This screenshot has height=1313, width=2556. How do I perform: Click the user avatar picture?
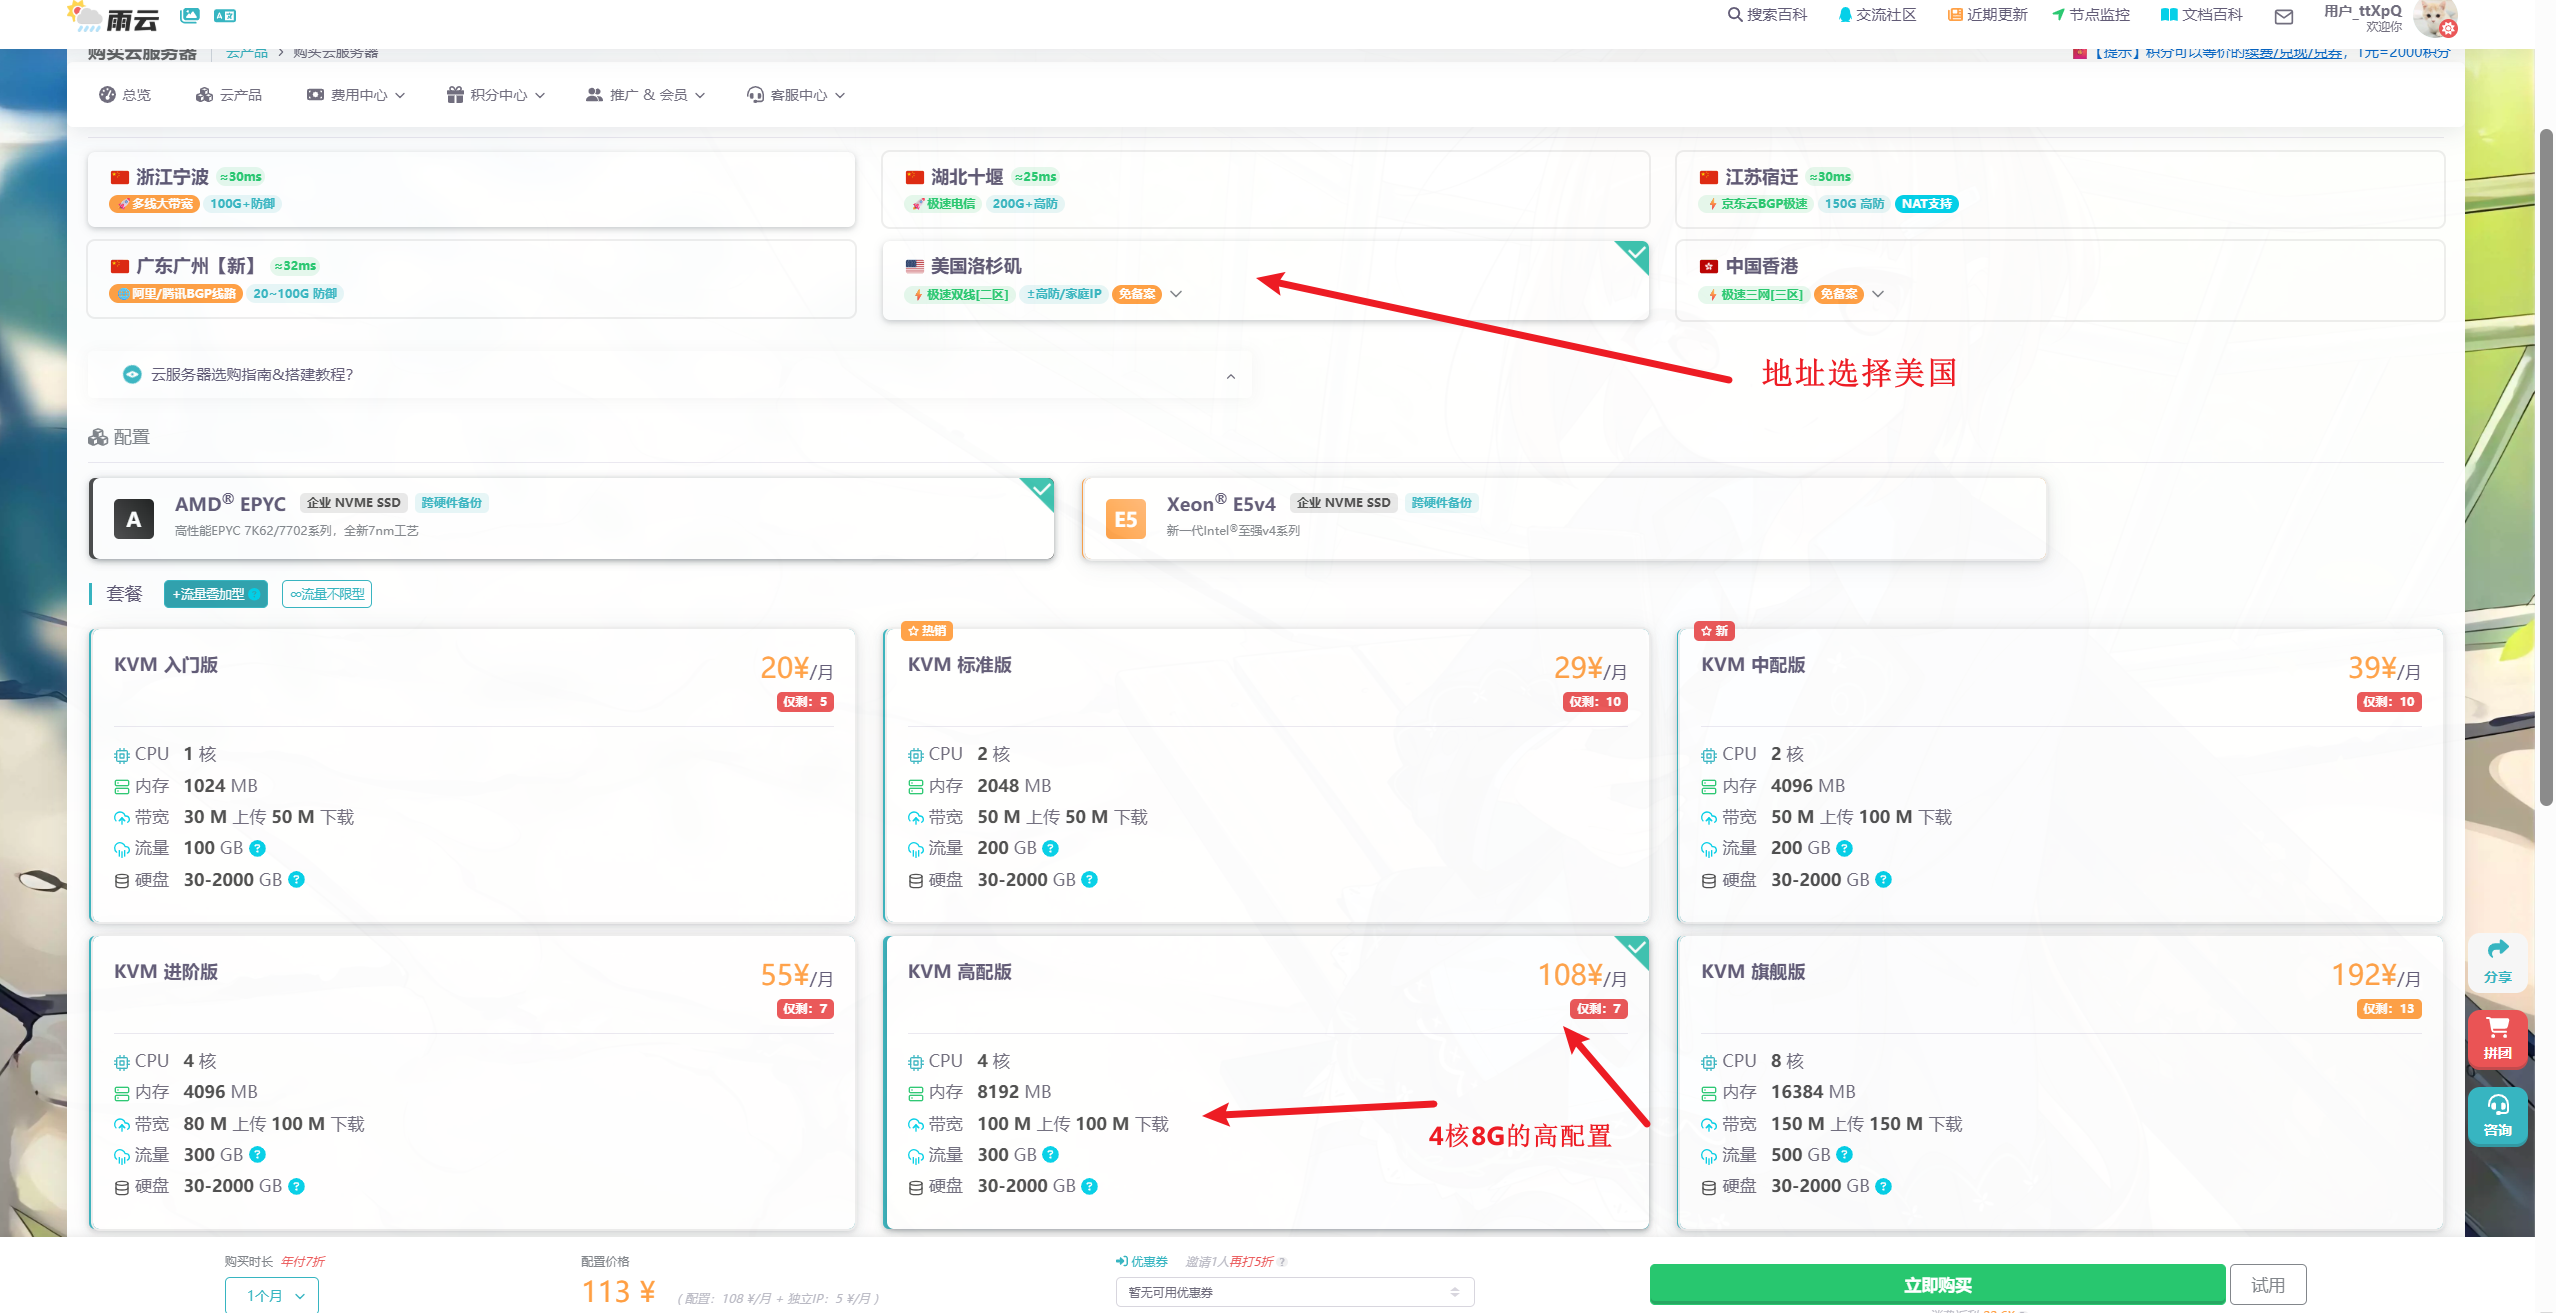[2433, 17]
